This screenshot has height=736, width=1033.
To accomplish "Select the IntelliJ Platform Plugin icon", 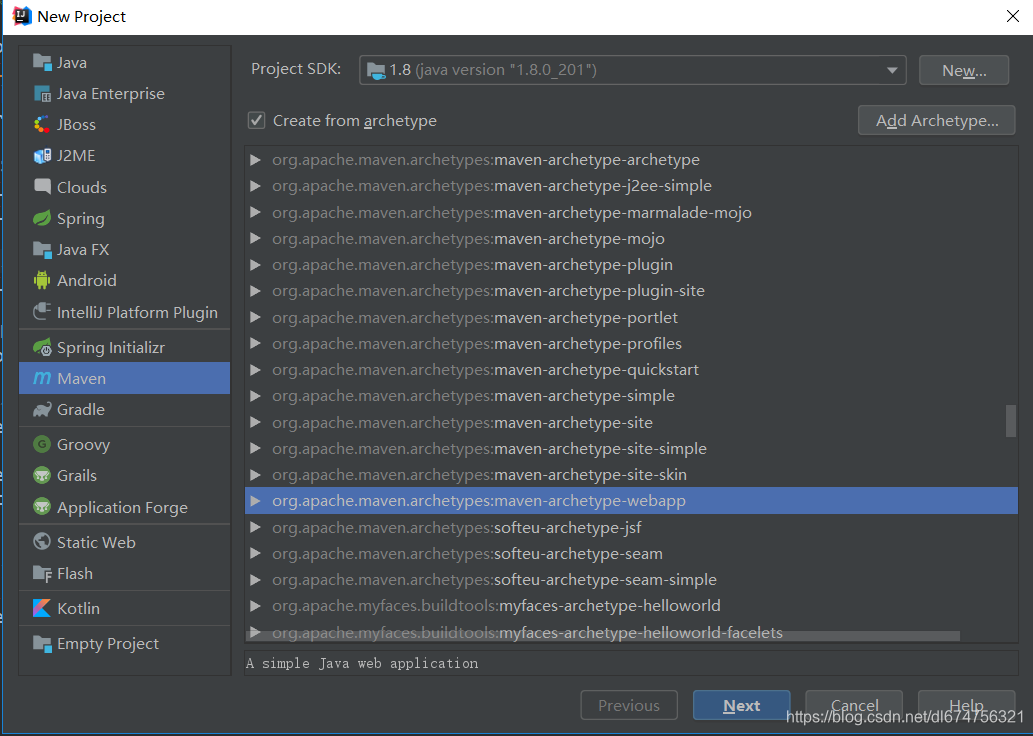I will 42,312.
